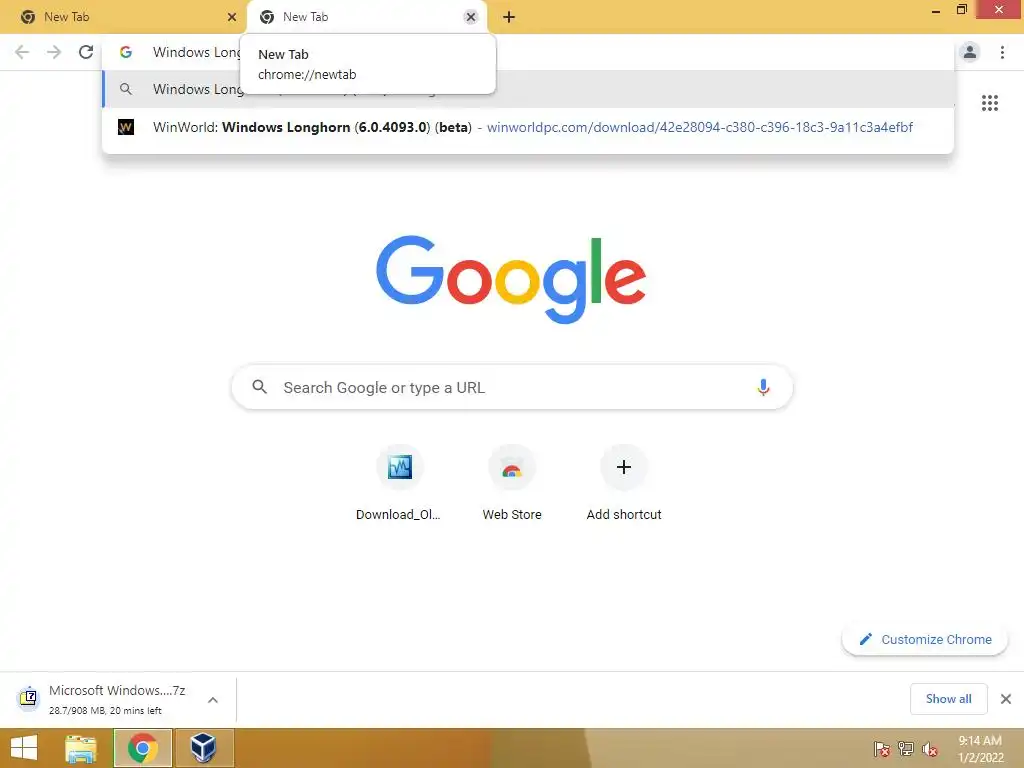Screen dimensions: 1024x768
Task: Open the Google apps grid
Action: (989, 103)
